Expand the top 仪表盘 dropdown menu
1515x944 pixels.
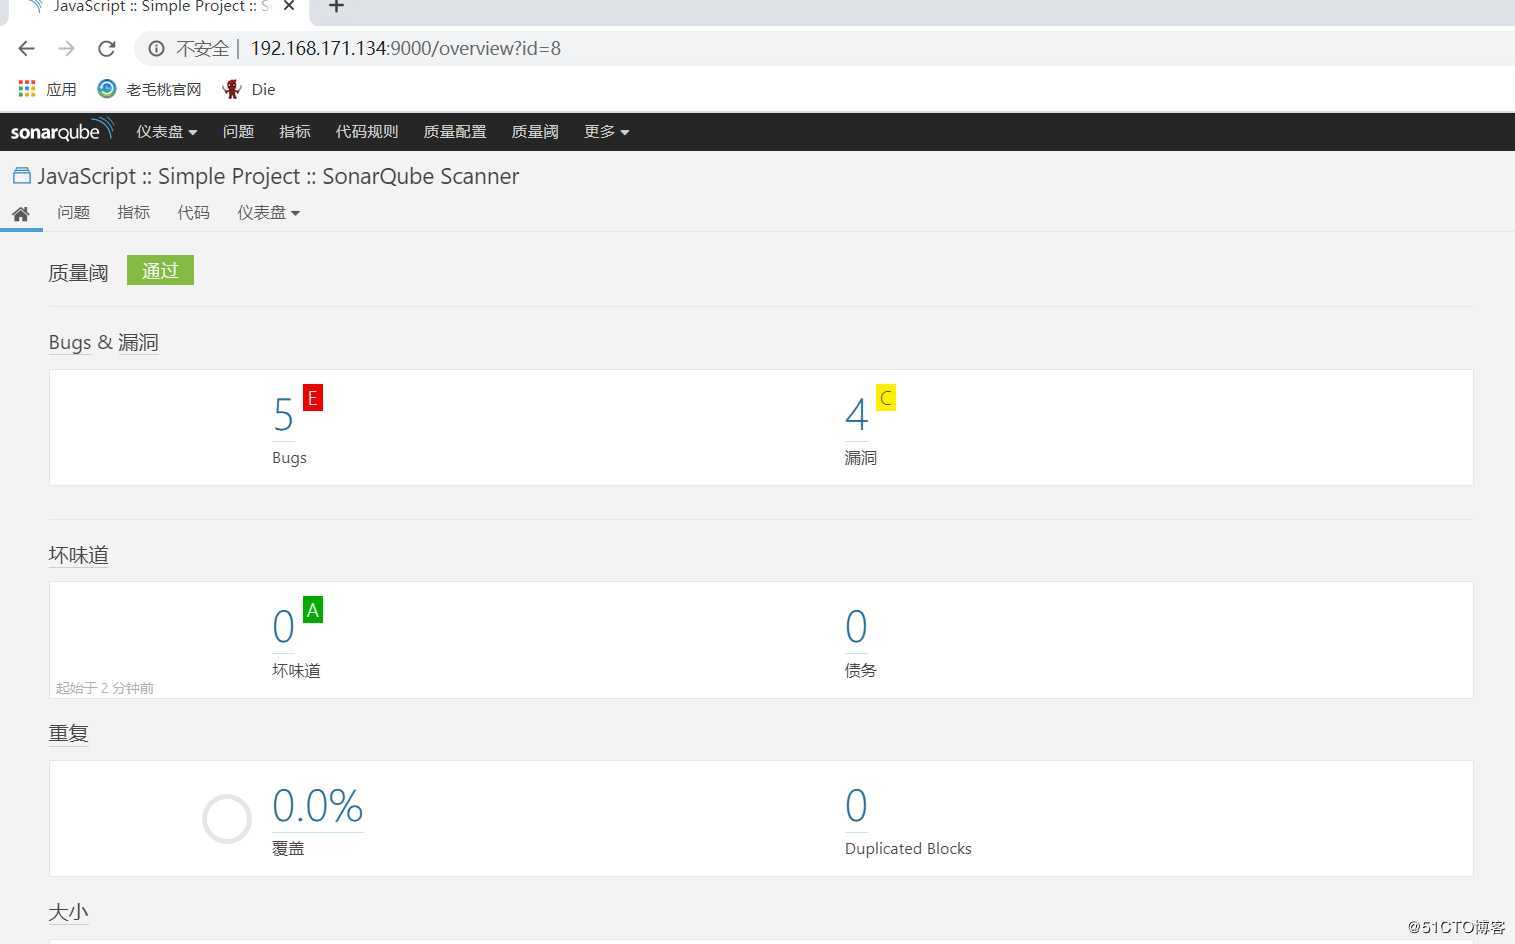pos(167,132)
